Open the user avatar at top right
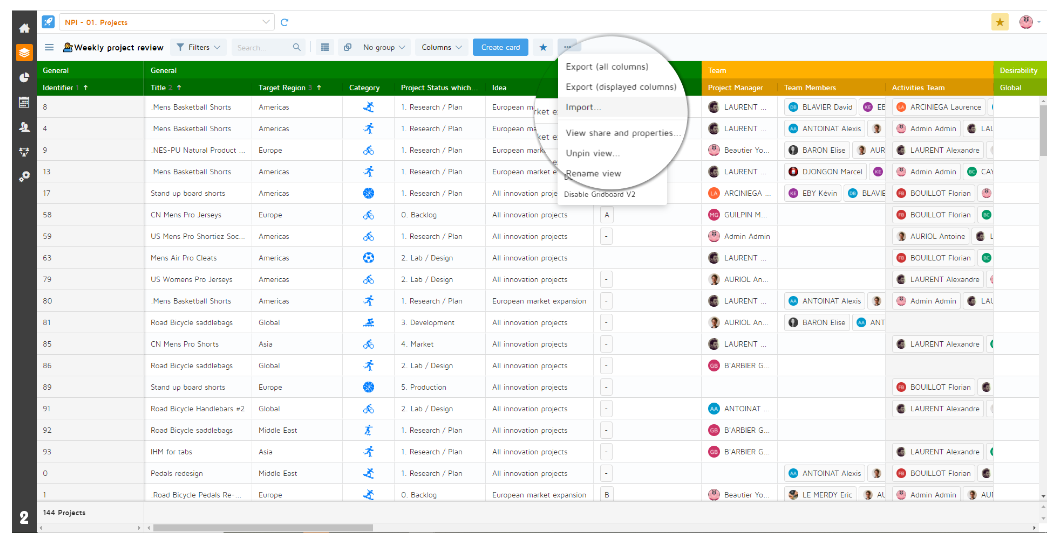 [1027, 22]
